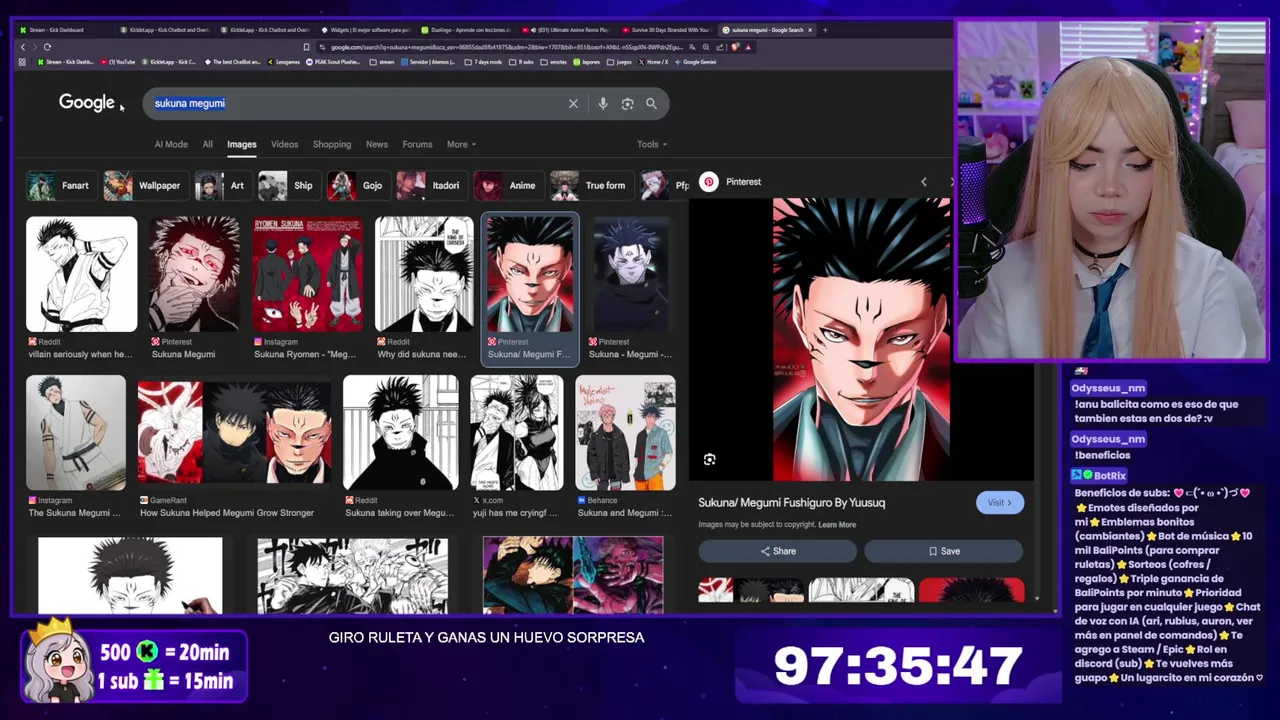Viewport: 1280px width, 720px height.
Task: Apply the Anime filter chip
Action: click(507, 185)
